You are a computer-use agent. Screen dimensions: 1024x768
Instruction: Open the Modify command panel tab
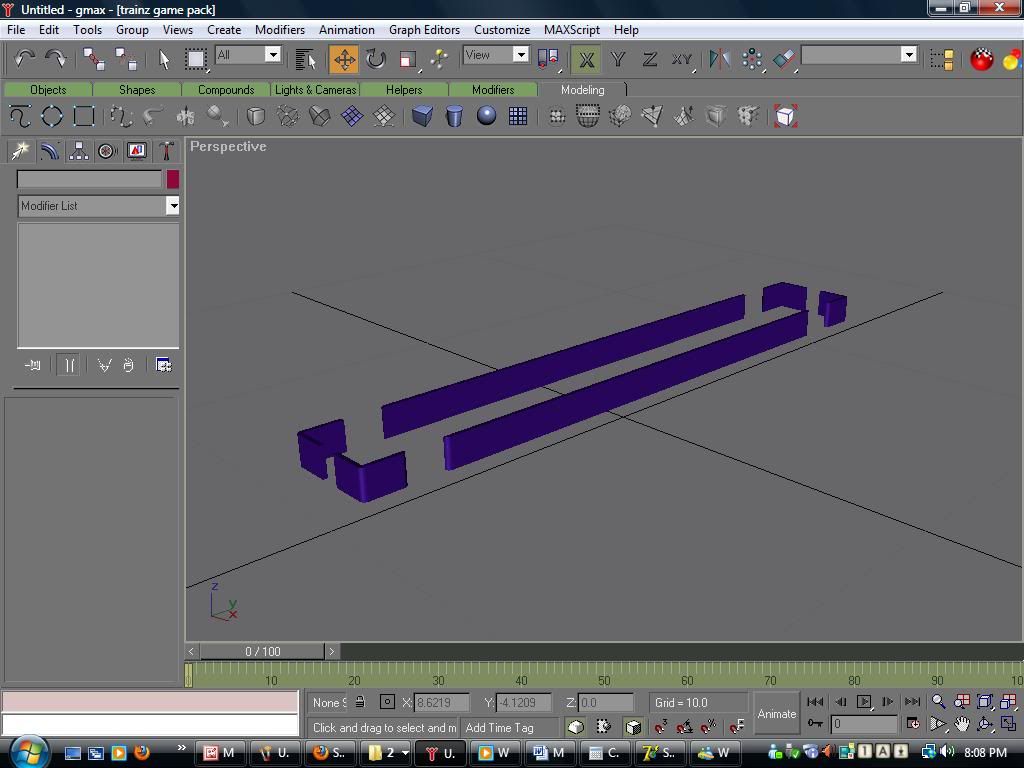(x=50, y=151)
